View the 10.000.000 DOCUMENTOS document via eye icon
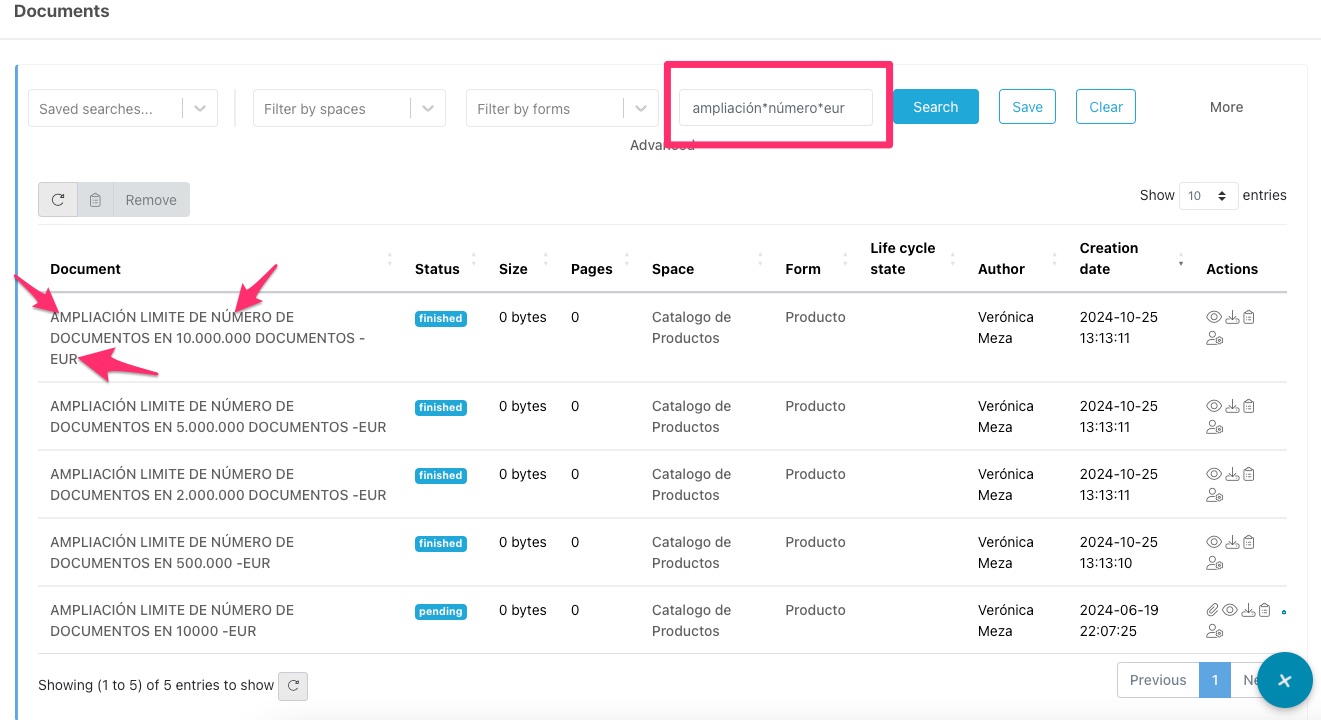This screenshot has height=720, width=1321. pos(1215,318)
